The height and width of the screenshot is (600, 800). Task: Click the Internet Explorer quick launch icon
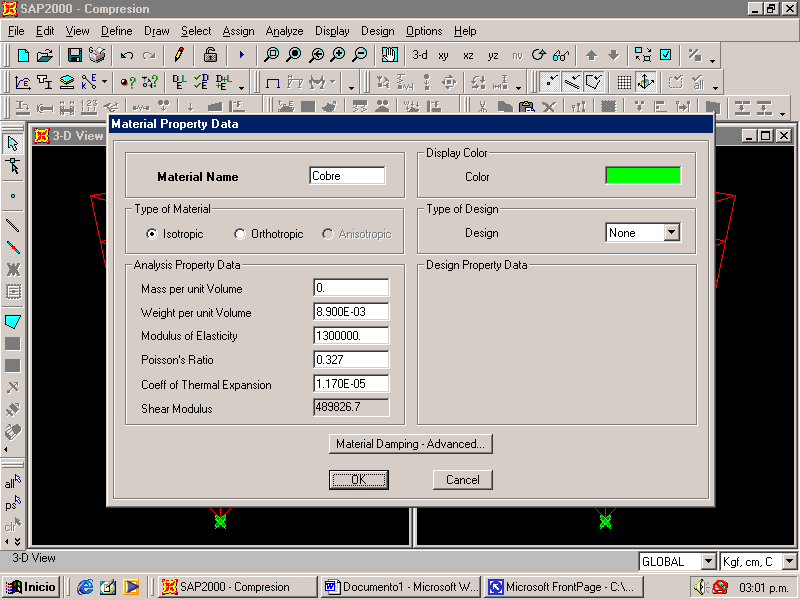(85, 587)
